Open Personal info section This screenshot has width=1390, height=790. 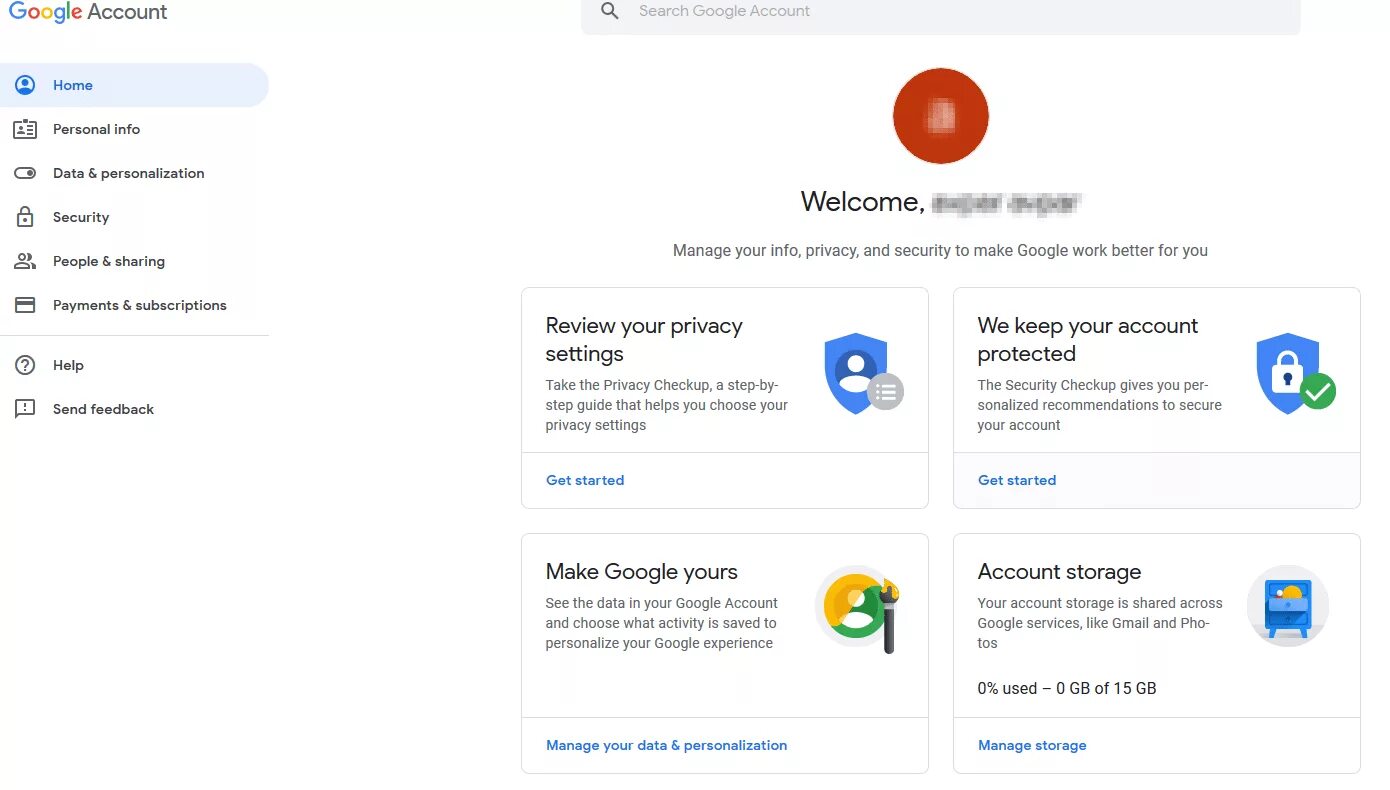pos(134,129)
